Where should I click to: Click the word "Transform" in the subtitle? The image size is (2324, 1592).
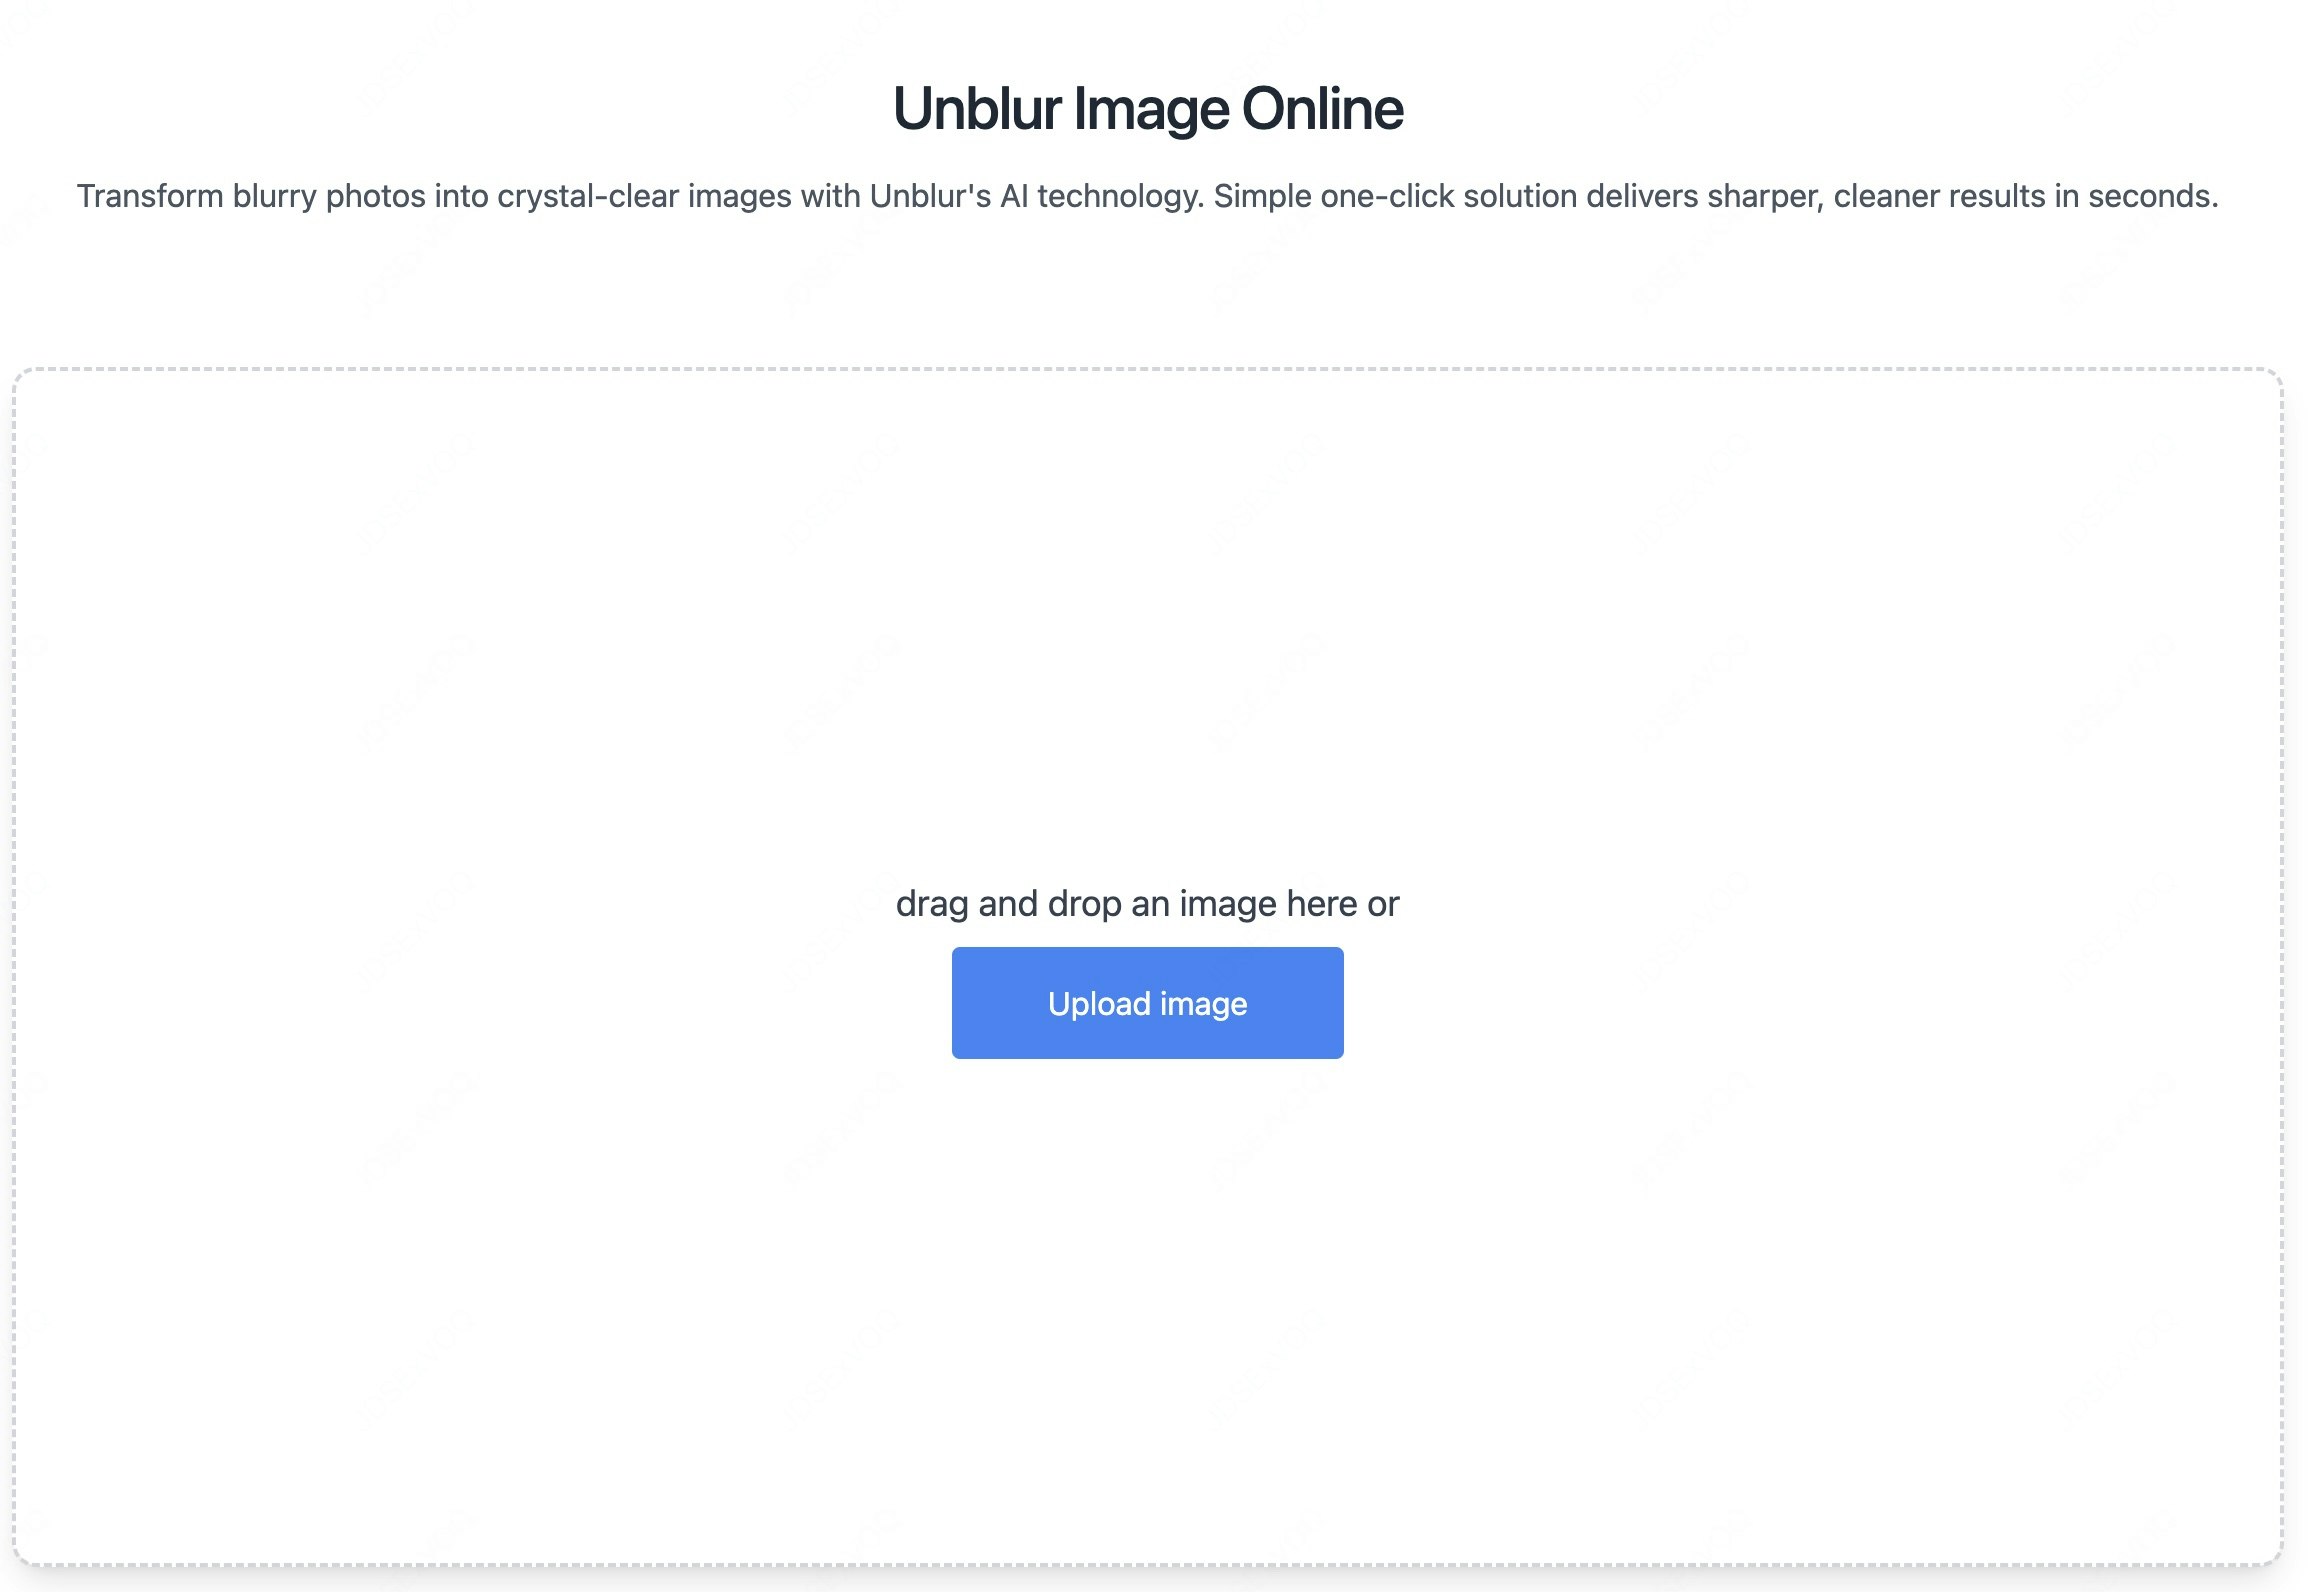150,196
